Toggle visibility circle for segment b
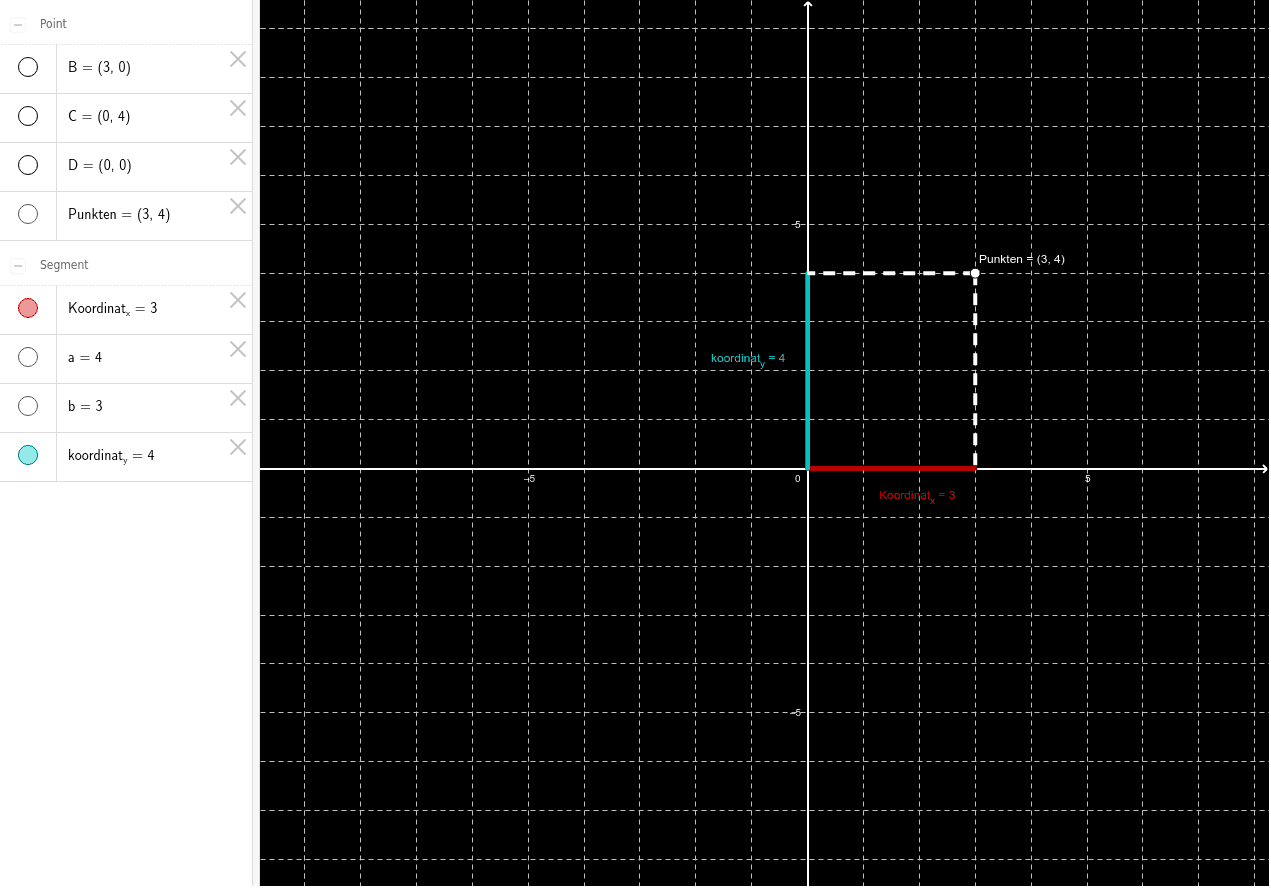Image resolution: width=1271 pixels, height=888 pixels. coord(28,406)
